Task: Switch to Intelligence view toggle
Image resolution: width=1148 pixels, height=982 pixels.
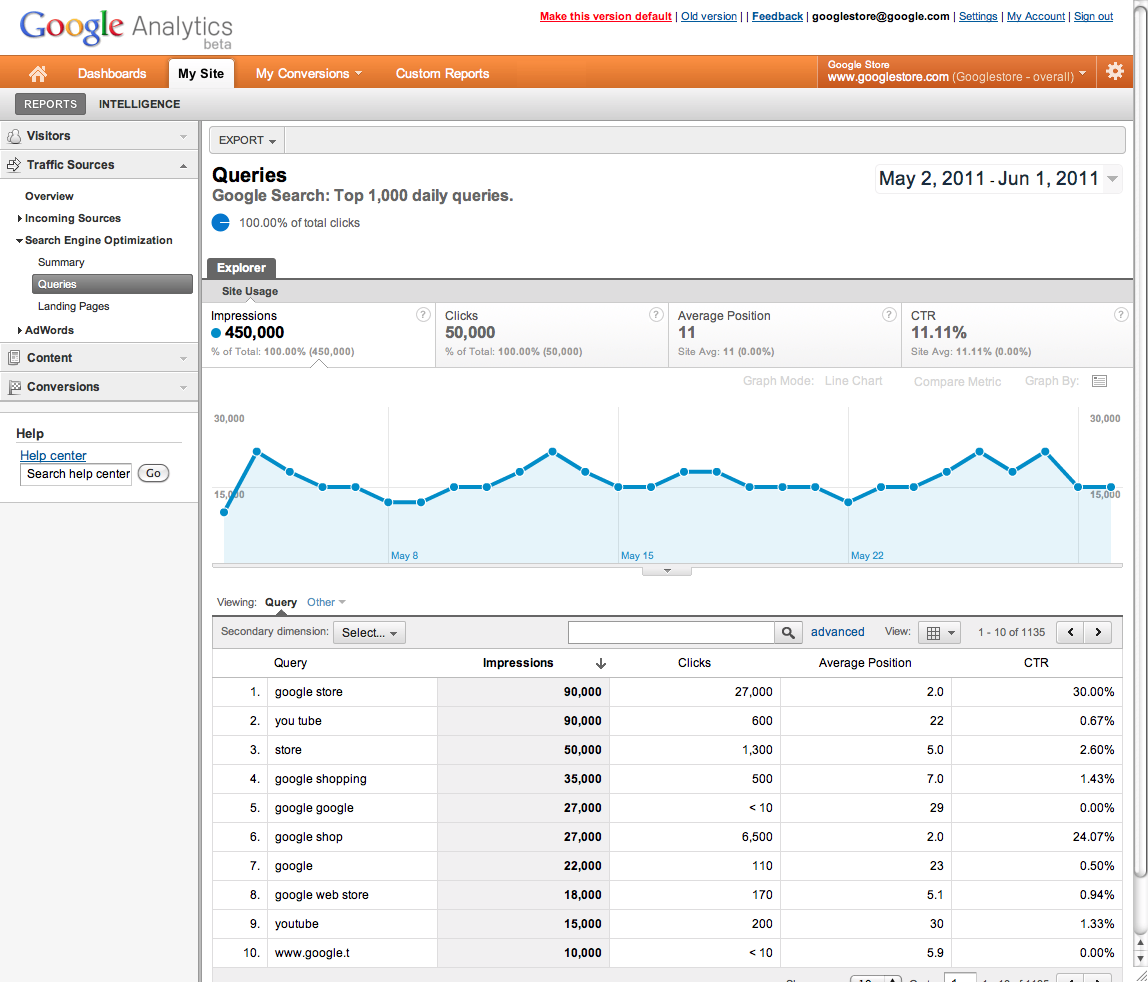Action: pyautogui.click(x=139, y=104)
